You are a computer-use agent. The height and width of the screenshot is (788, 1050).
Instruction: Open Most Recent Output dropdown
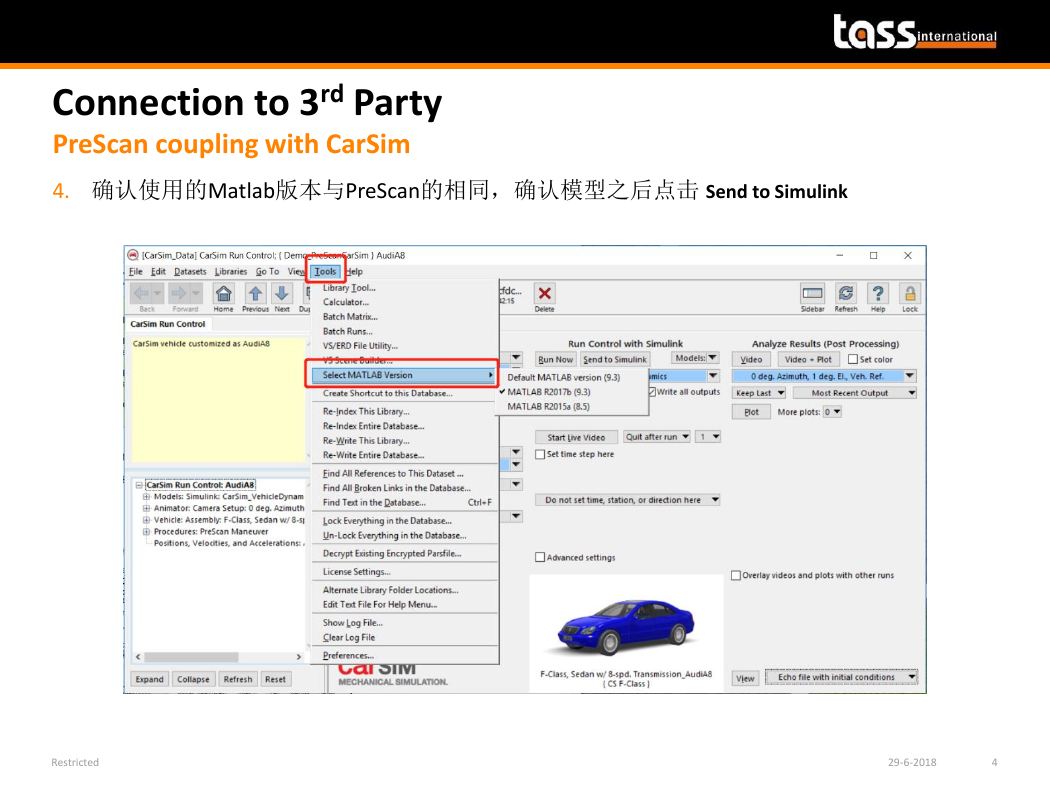pos(855,393)
